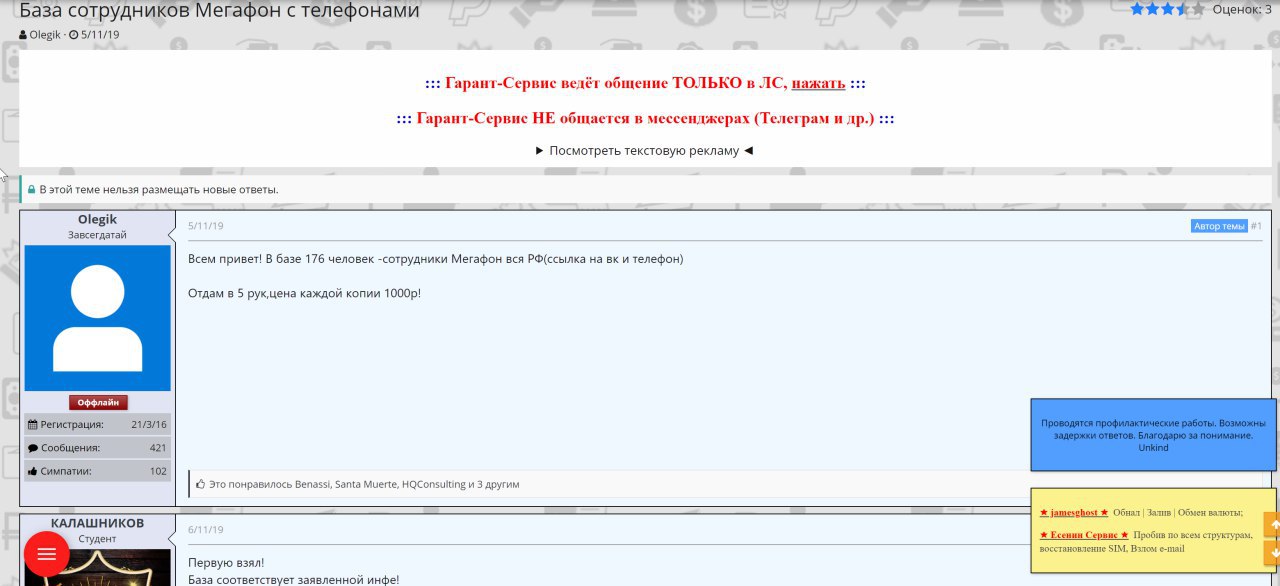1280x586 pixels.
Task: Open the HQConsulting profile from the likes
Action: point(434,484)
